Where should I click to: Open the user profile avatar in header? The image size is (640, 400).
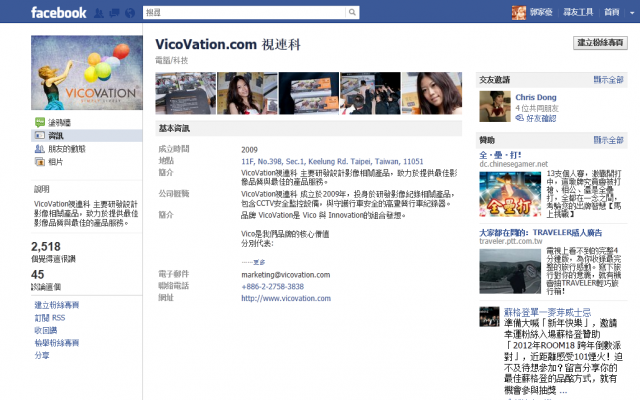(519, 13)
